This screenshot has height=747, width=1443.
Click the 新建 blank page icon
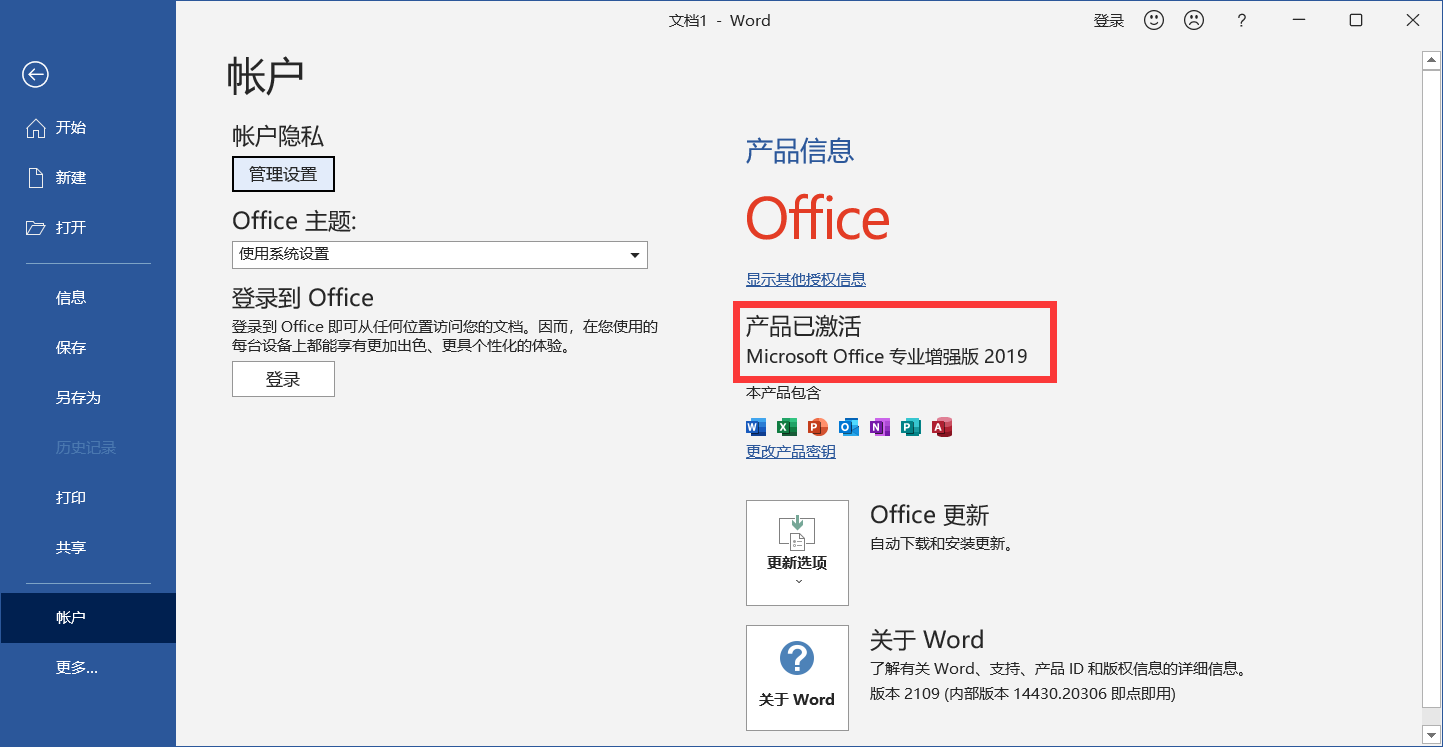[36, 178]
